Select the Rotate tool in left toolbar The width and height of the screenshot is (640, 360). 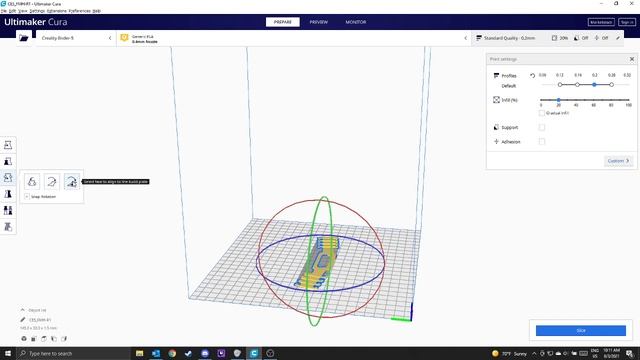8,178
